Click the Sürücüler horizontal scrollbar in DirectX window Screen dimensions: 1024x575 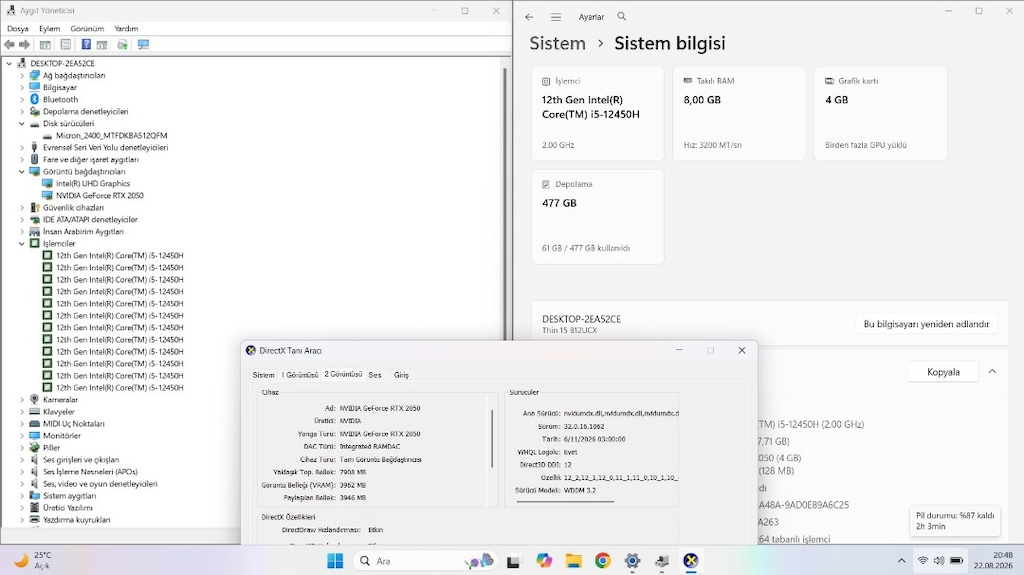(565, 502)
